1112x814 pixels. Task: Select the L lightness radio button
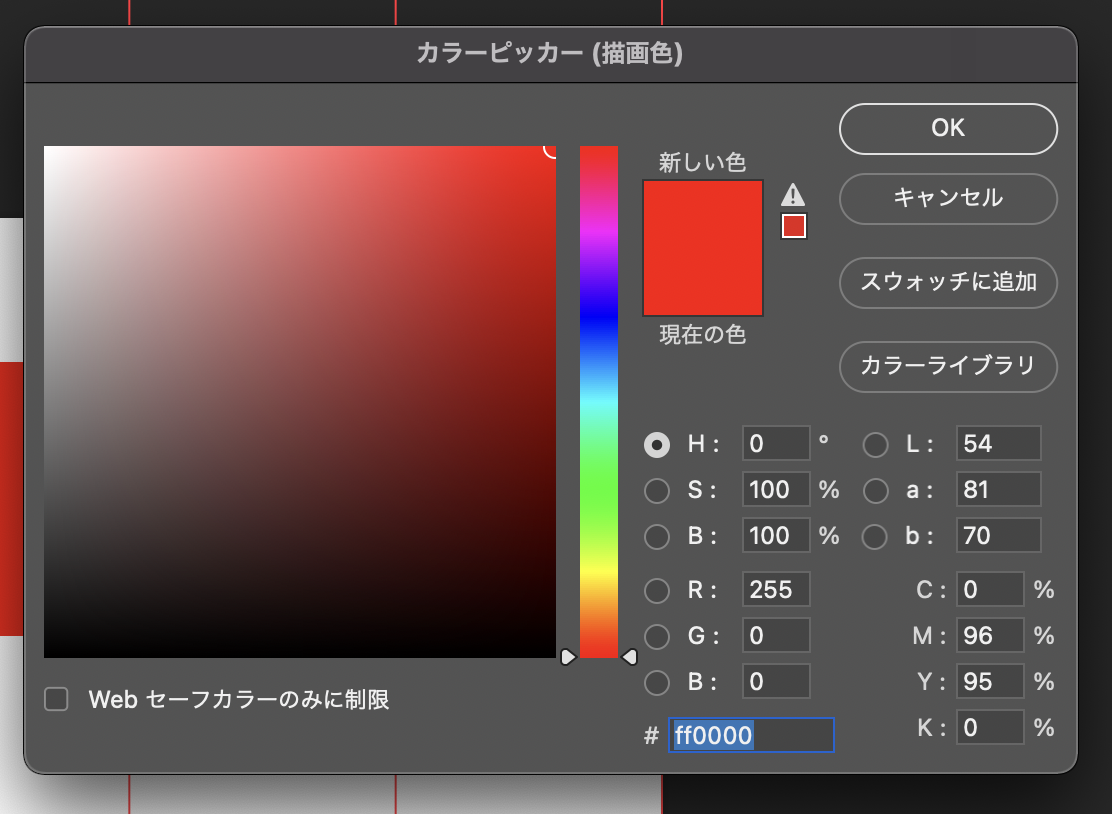click(875, 444)
